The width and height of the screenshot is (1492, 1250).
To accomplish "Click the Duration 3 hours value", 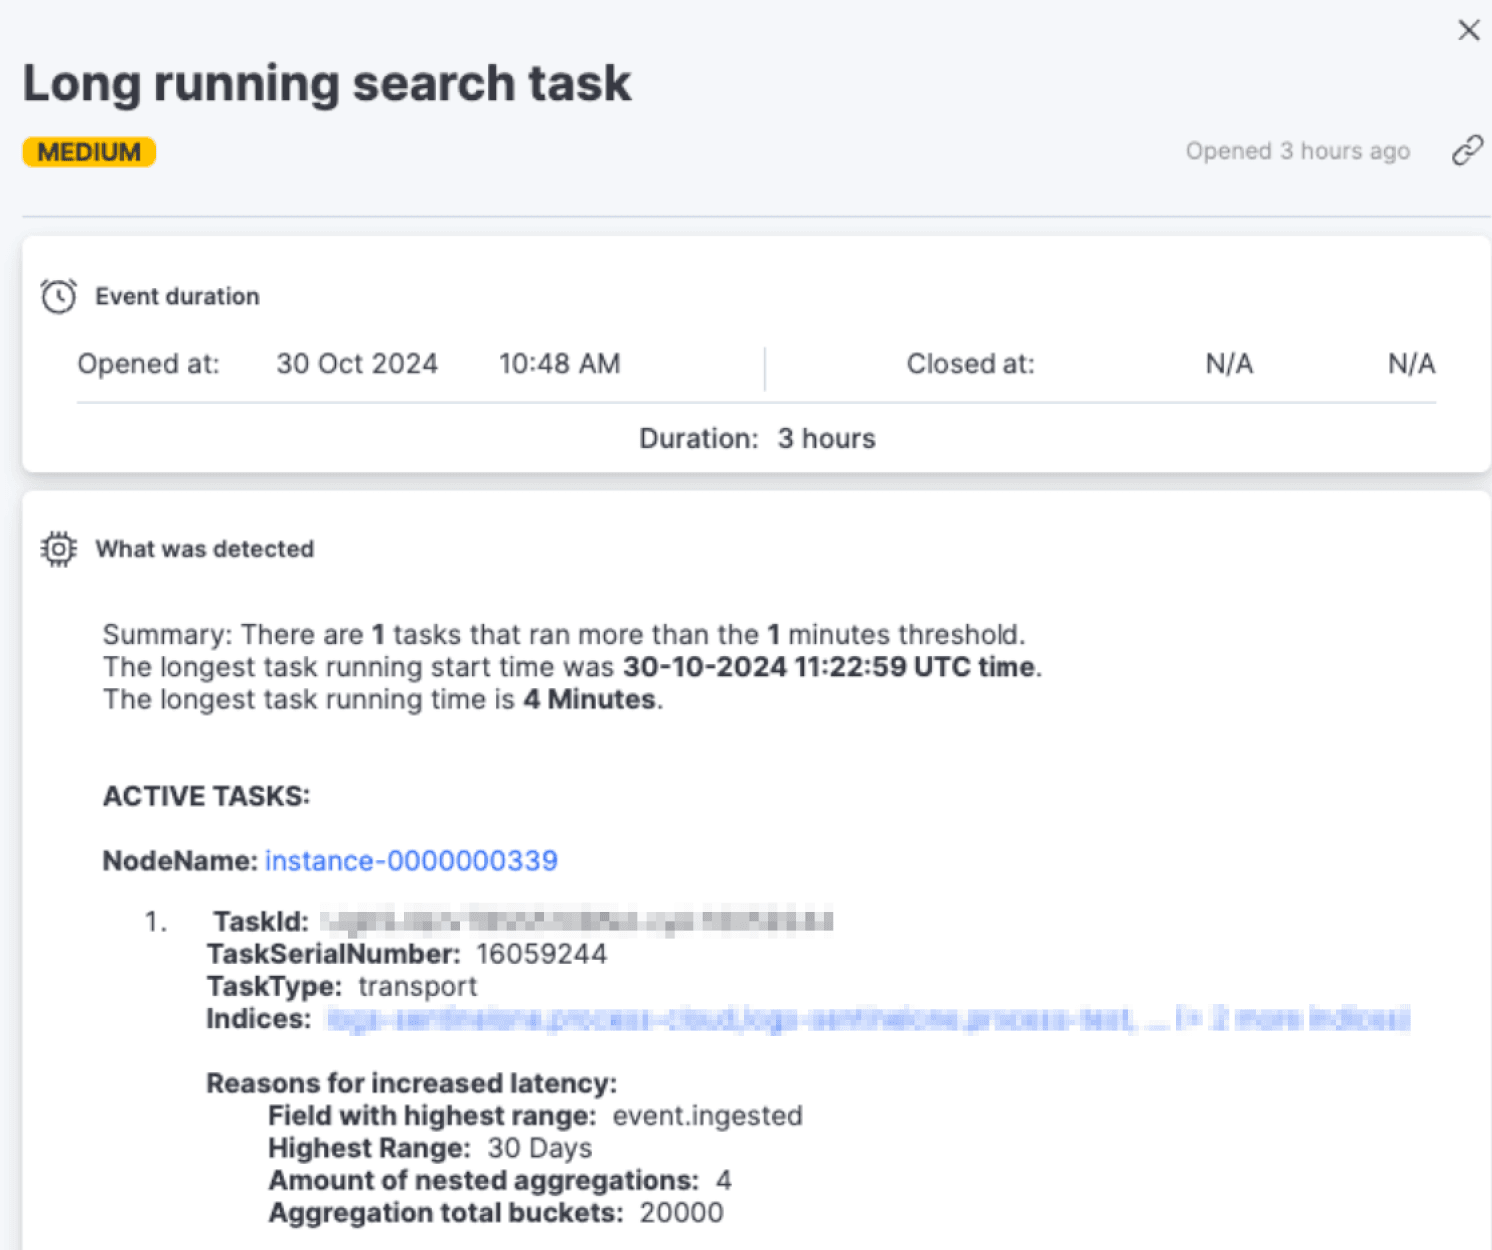I will (x=826, y=439).
